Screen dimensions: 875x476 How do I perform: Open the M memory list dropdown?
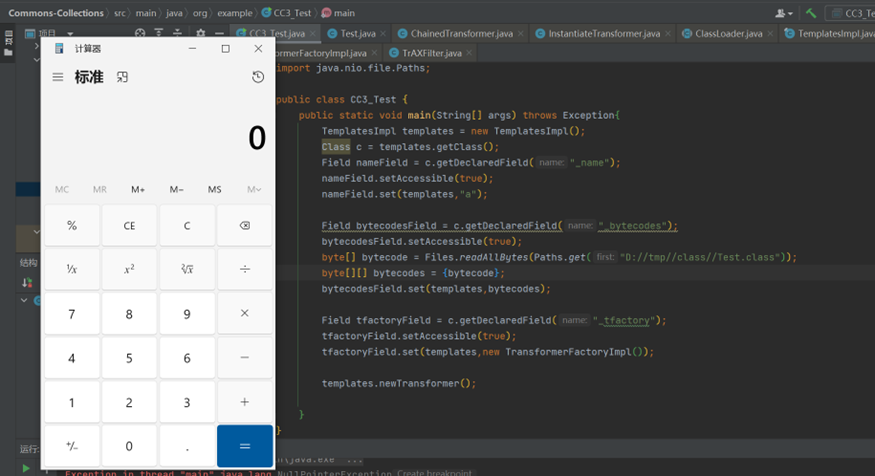tap(254, 190)
